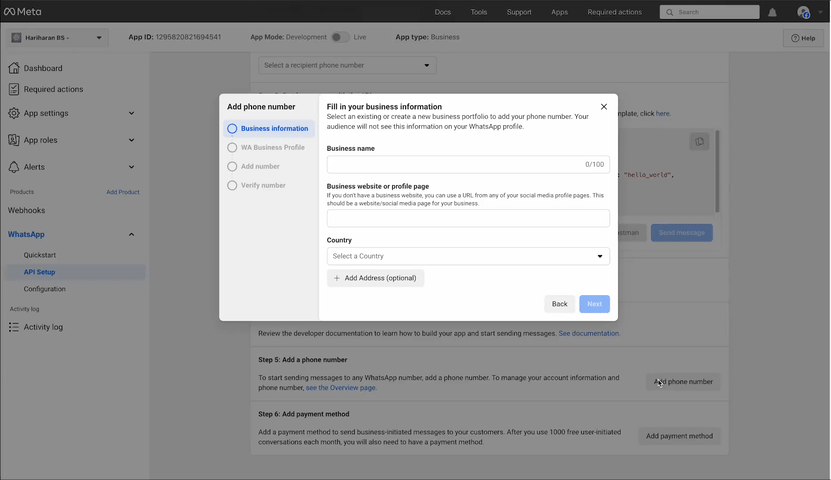
Task: Click the Help button
Action: click(803, 38)
